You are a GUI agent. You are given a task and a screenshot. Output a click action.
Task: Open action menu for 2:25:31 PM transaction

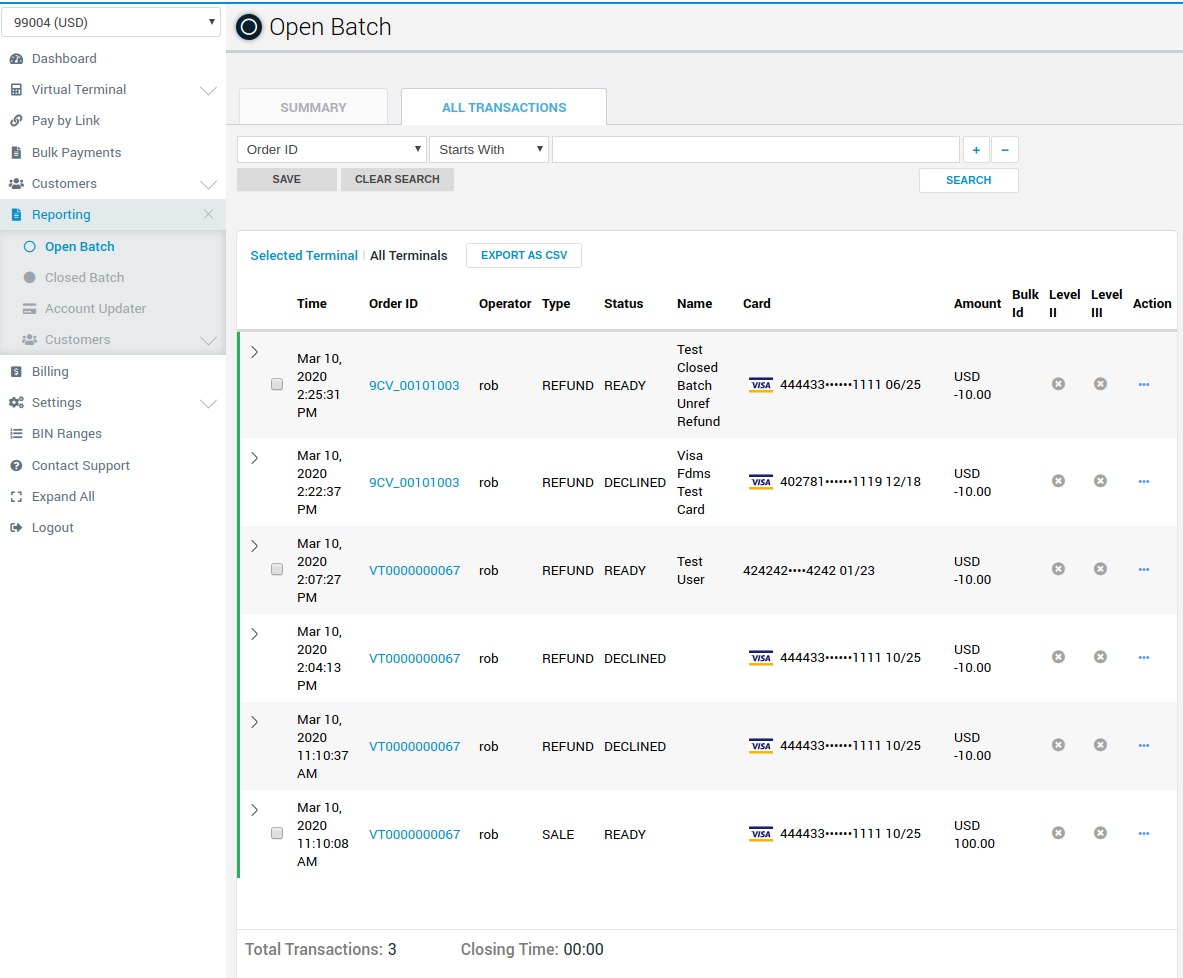1143,385
